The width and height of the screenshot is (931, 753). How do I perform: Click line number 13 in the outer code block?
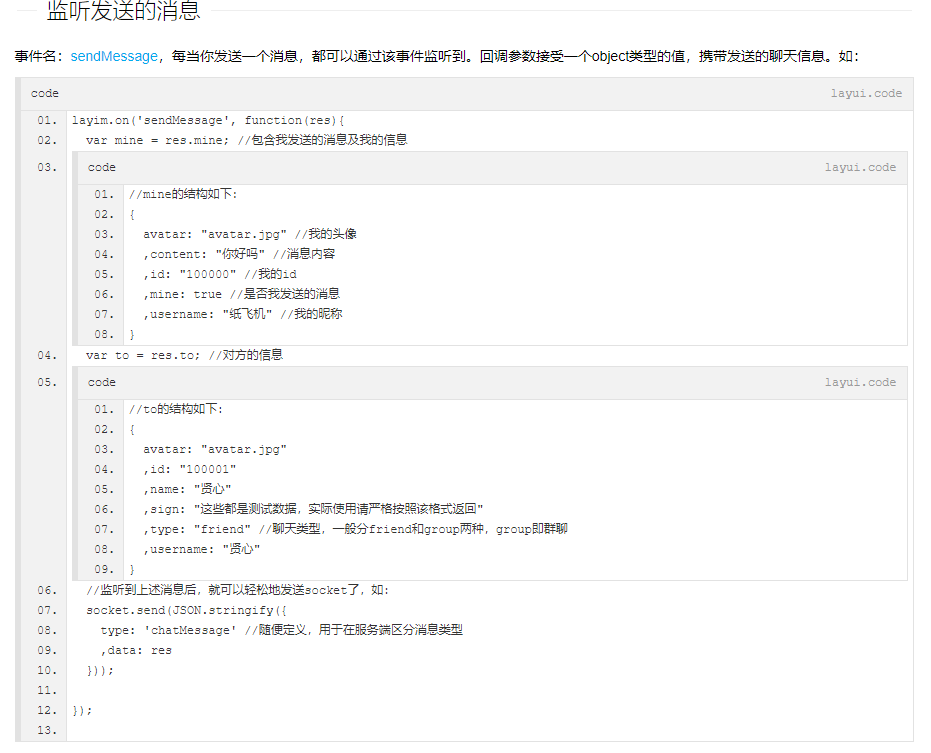click(47, 730)
